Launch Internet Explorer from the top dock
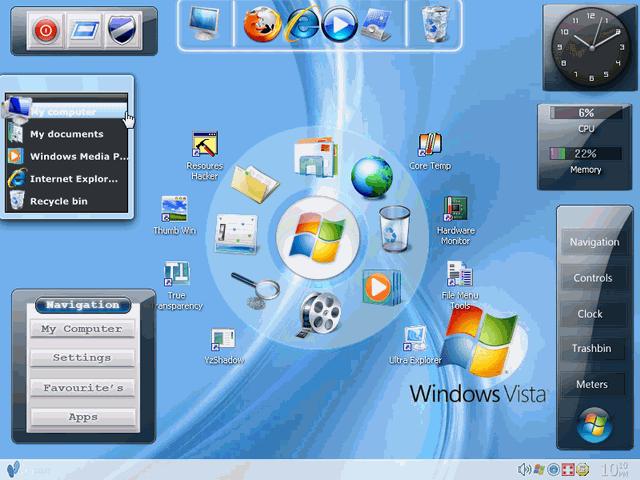The image size is (640, 480). pyautogui.click(x=302, y=24)
